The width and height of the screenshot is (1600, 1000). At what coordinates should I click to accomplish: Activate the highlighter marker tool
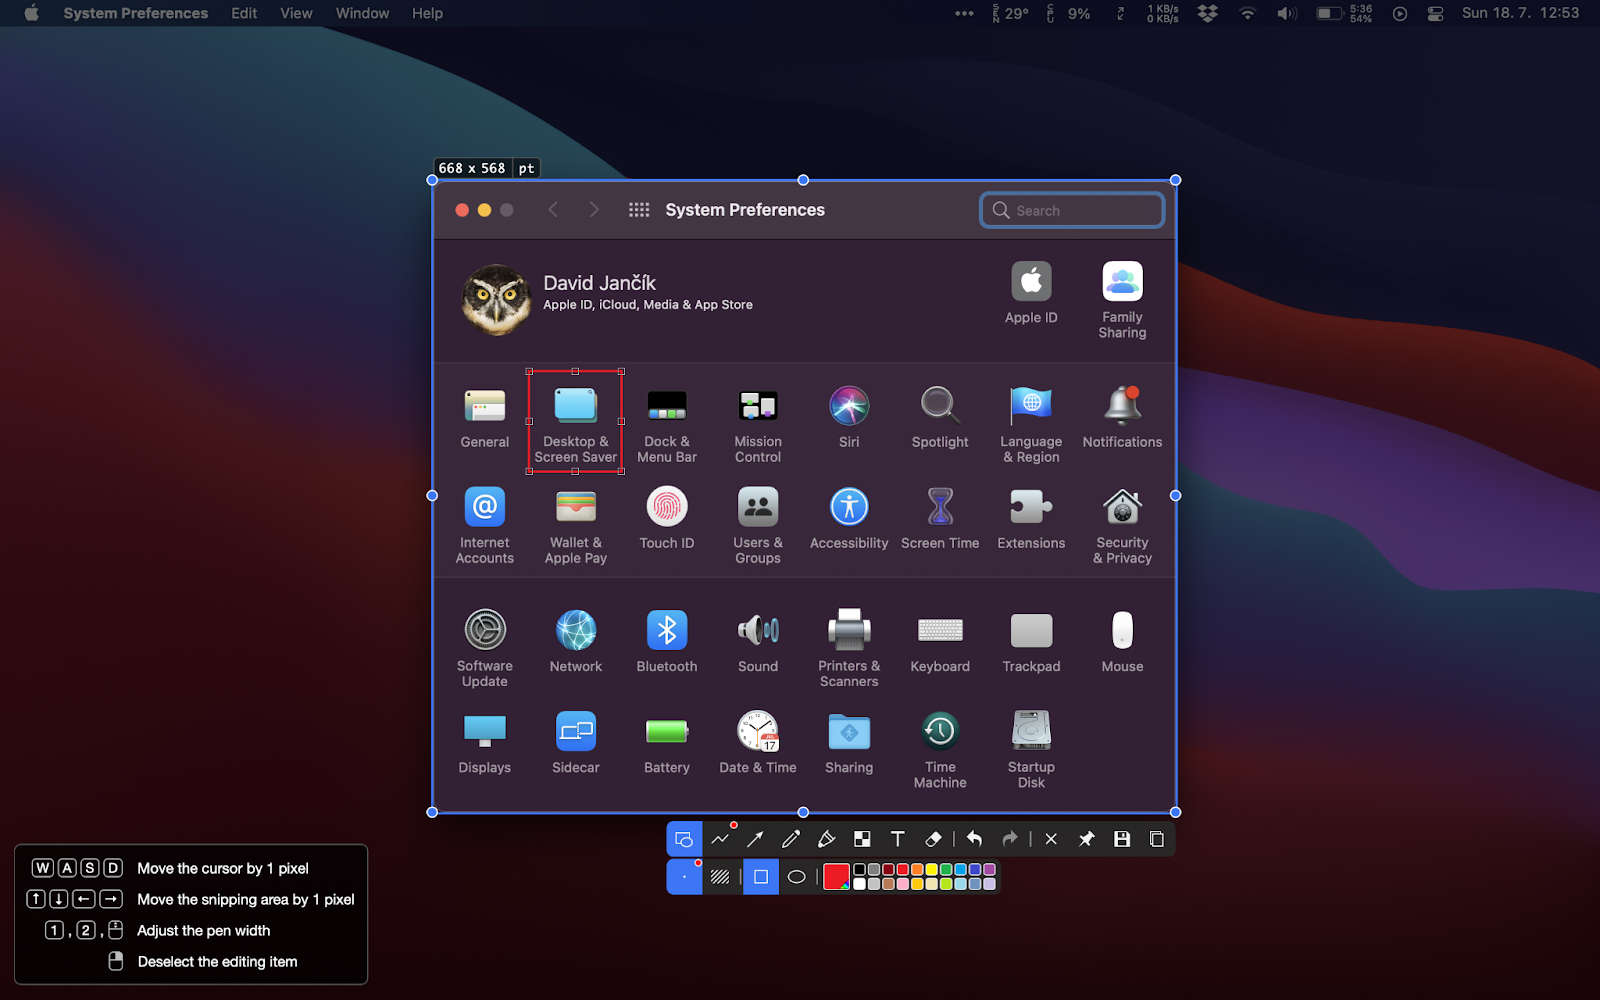(x=826, y=839)
